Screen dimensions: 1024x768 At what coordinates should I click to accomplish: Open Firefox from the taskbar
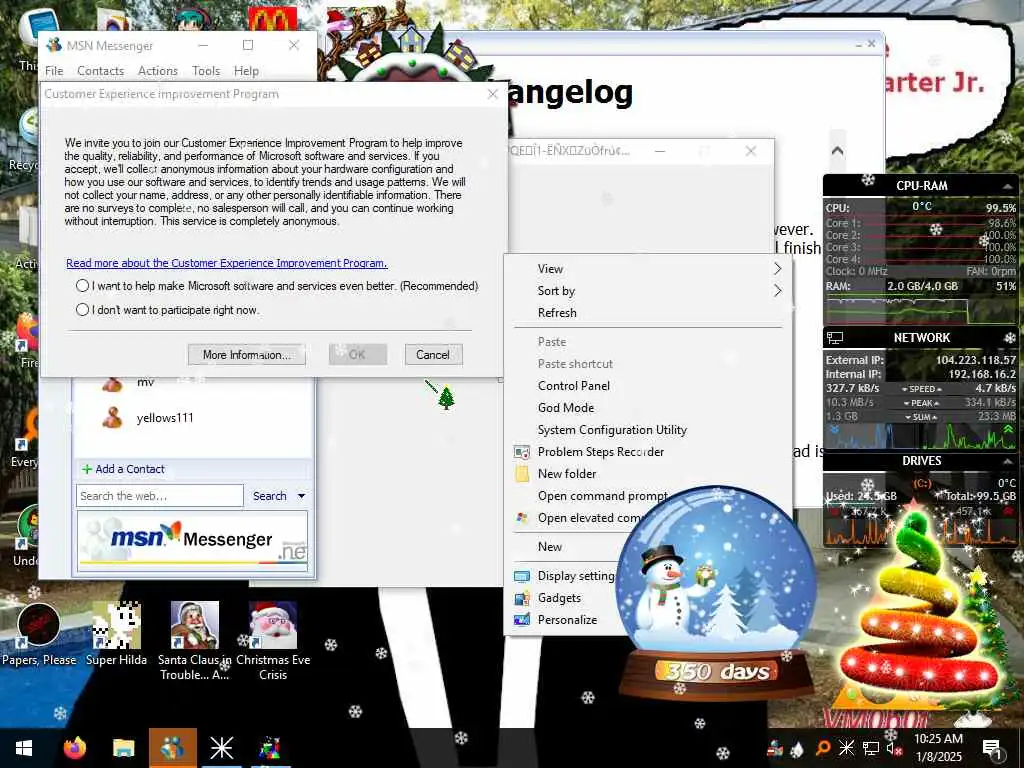click(74, 748)
